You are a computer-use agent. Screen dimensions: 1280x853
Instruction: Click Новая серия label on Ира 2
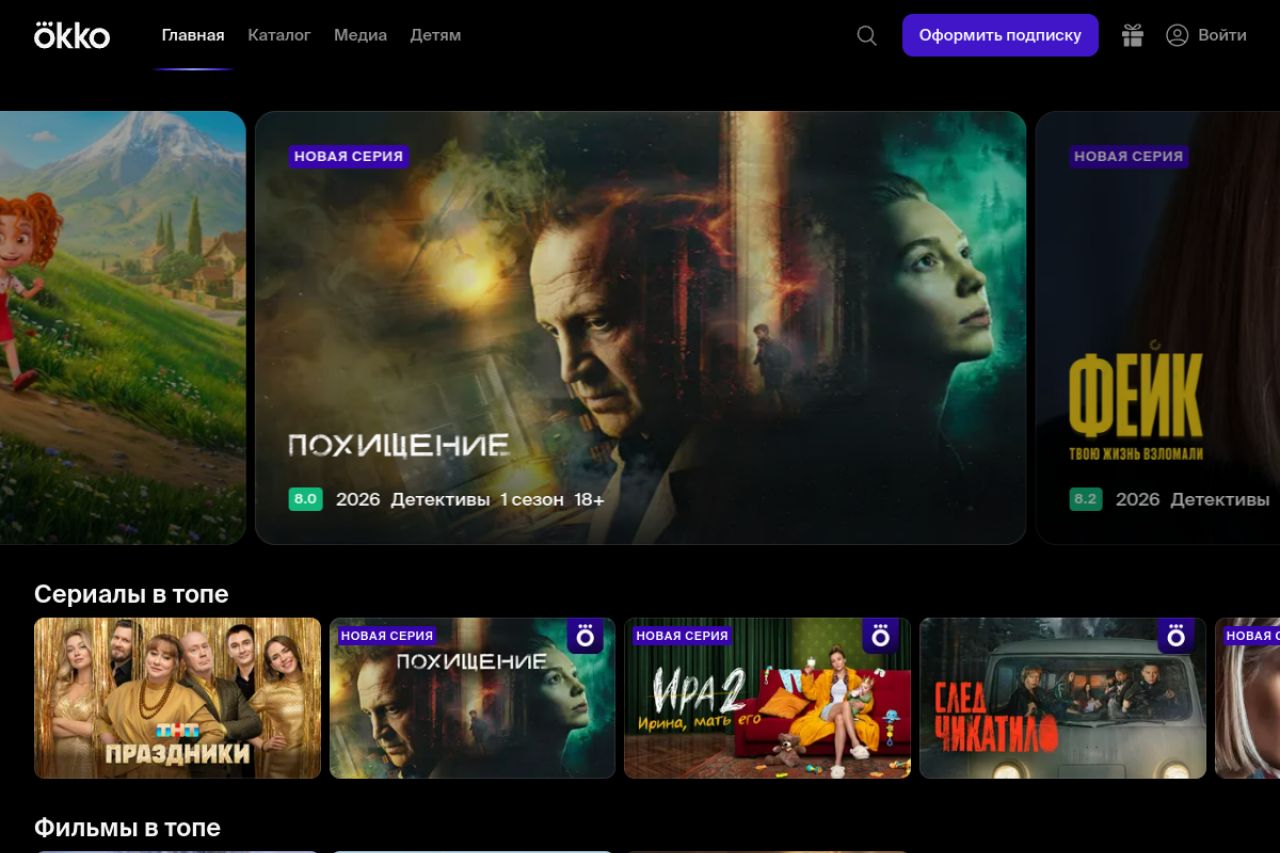pyautogui.click(x=682, y=635)
